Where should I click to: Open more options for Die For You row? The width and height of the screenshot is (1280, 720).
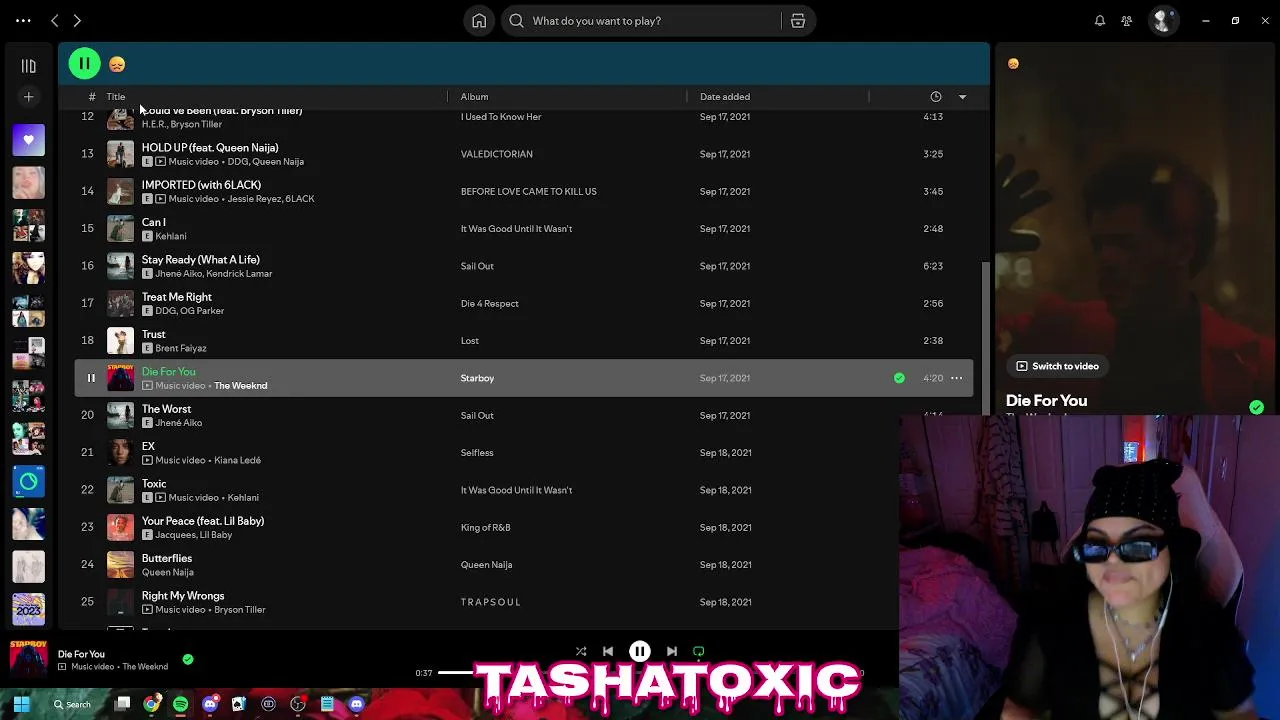[956, 378]
